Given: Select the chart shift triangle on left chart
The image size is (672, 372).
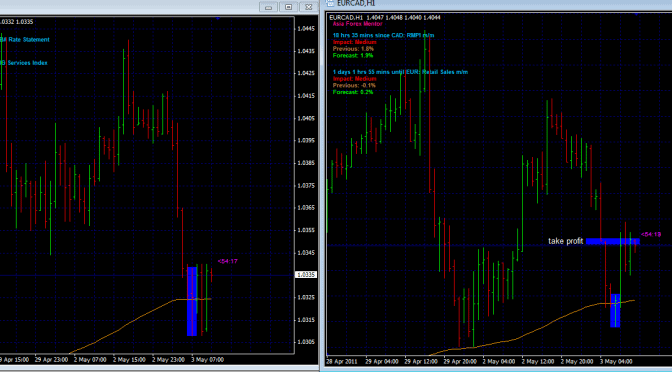Looking at the screenshot, I should [x=218, y=18].
